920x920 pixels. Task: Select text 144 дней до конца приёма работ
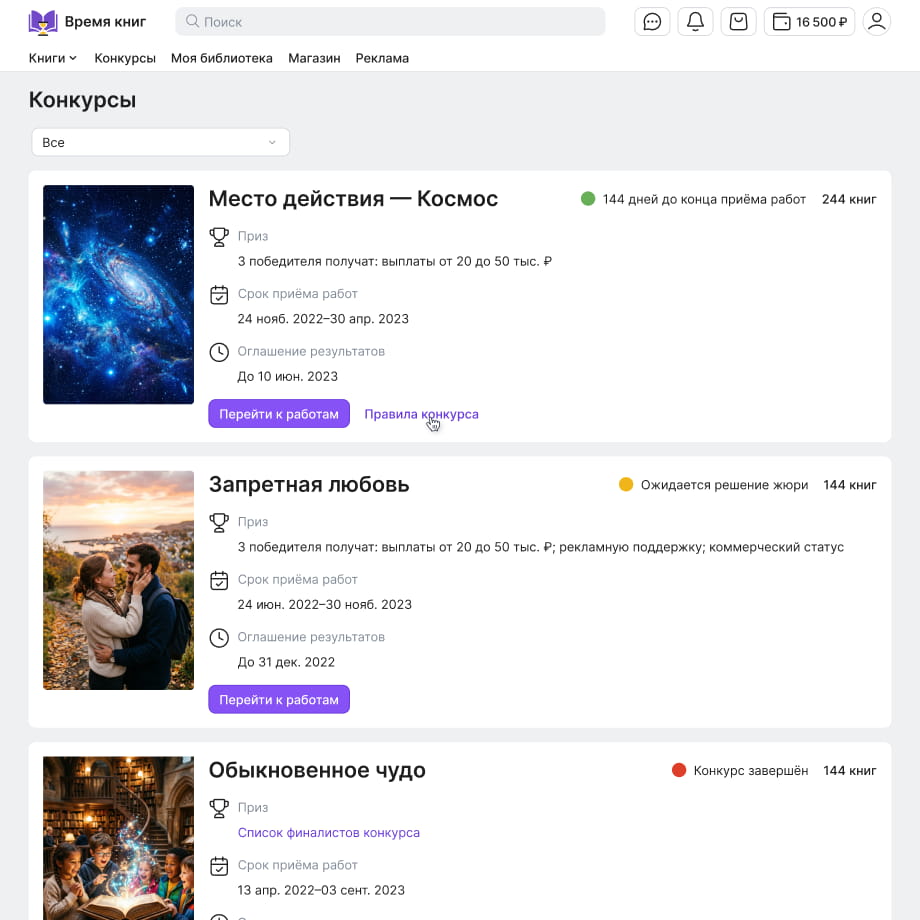tap(704, 199)
